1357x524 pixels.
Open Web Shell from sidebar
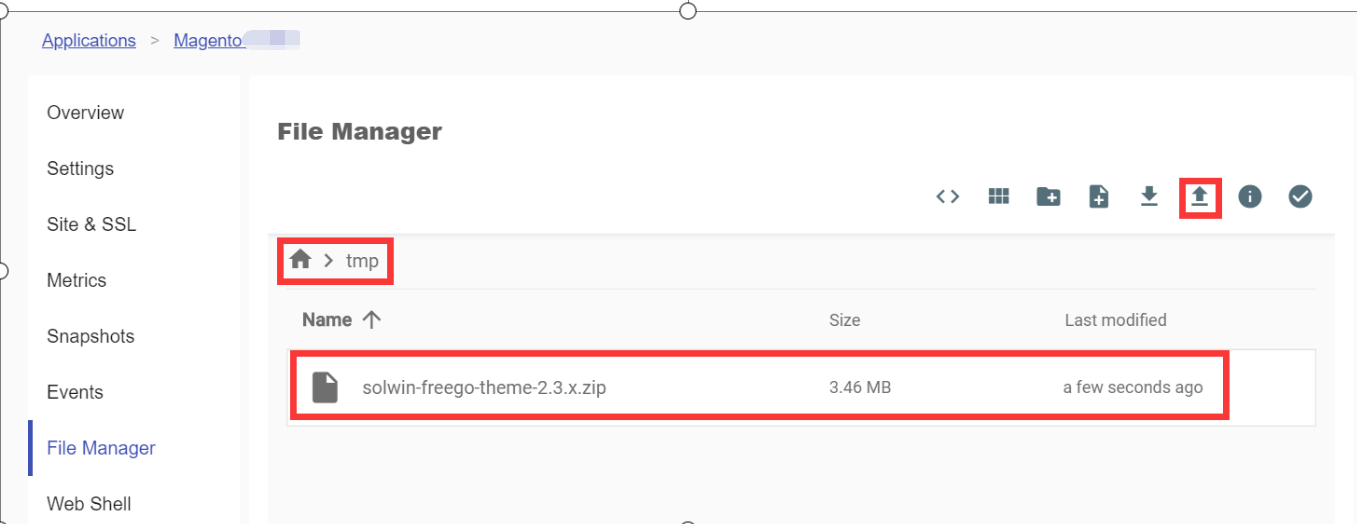(89, 504)
